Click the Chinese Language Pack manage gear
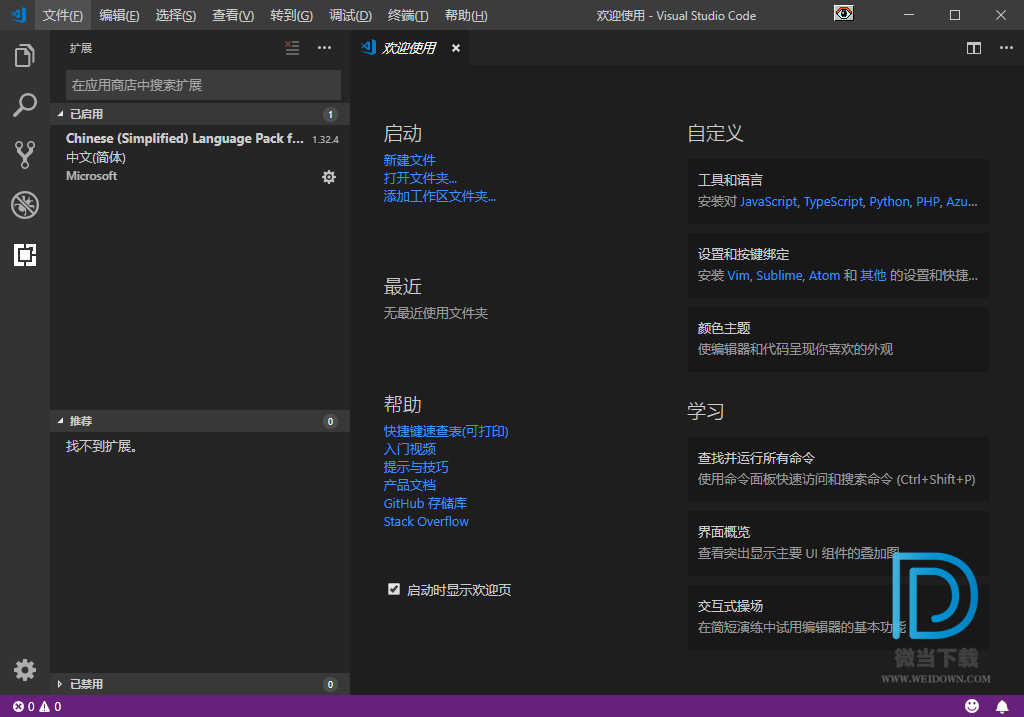 point(328,177)
